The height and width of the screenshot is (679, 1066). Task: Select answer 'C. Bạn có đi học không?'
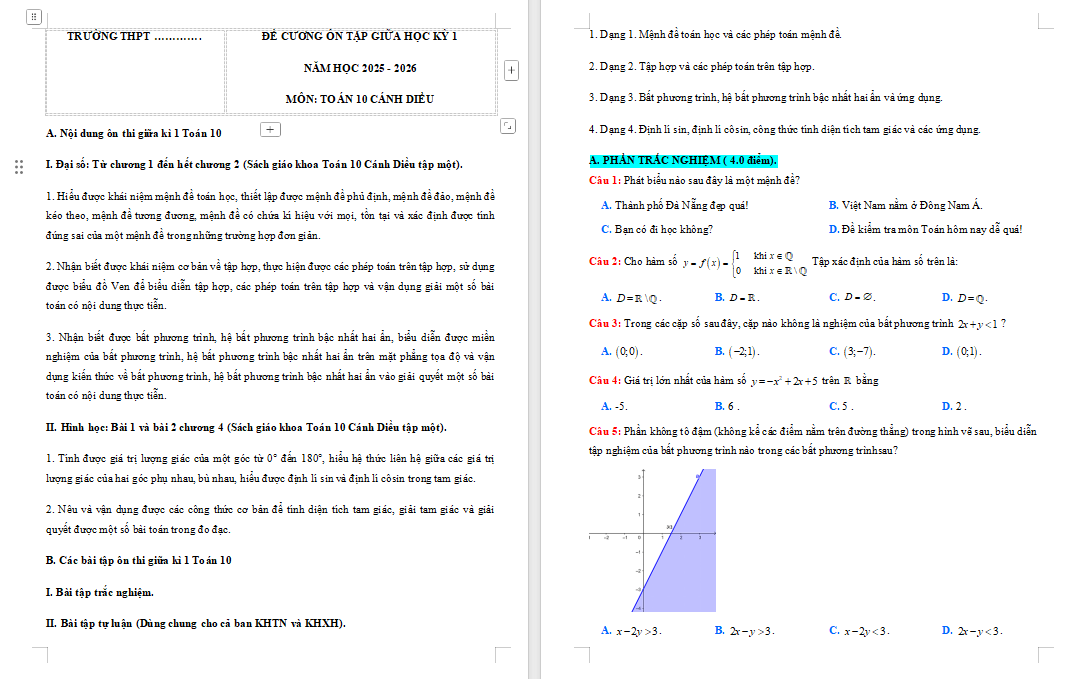click(657, 230)
